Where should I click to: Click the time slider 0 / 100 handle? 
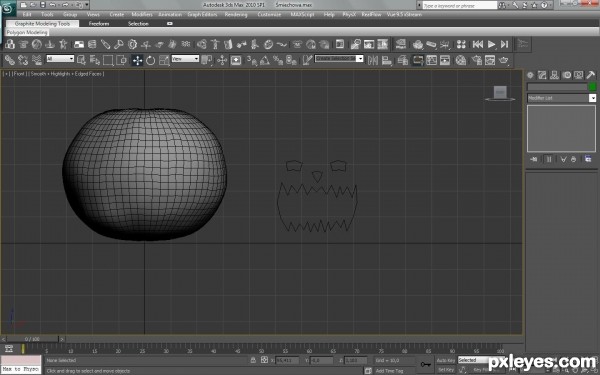[33, 339]
